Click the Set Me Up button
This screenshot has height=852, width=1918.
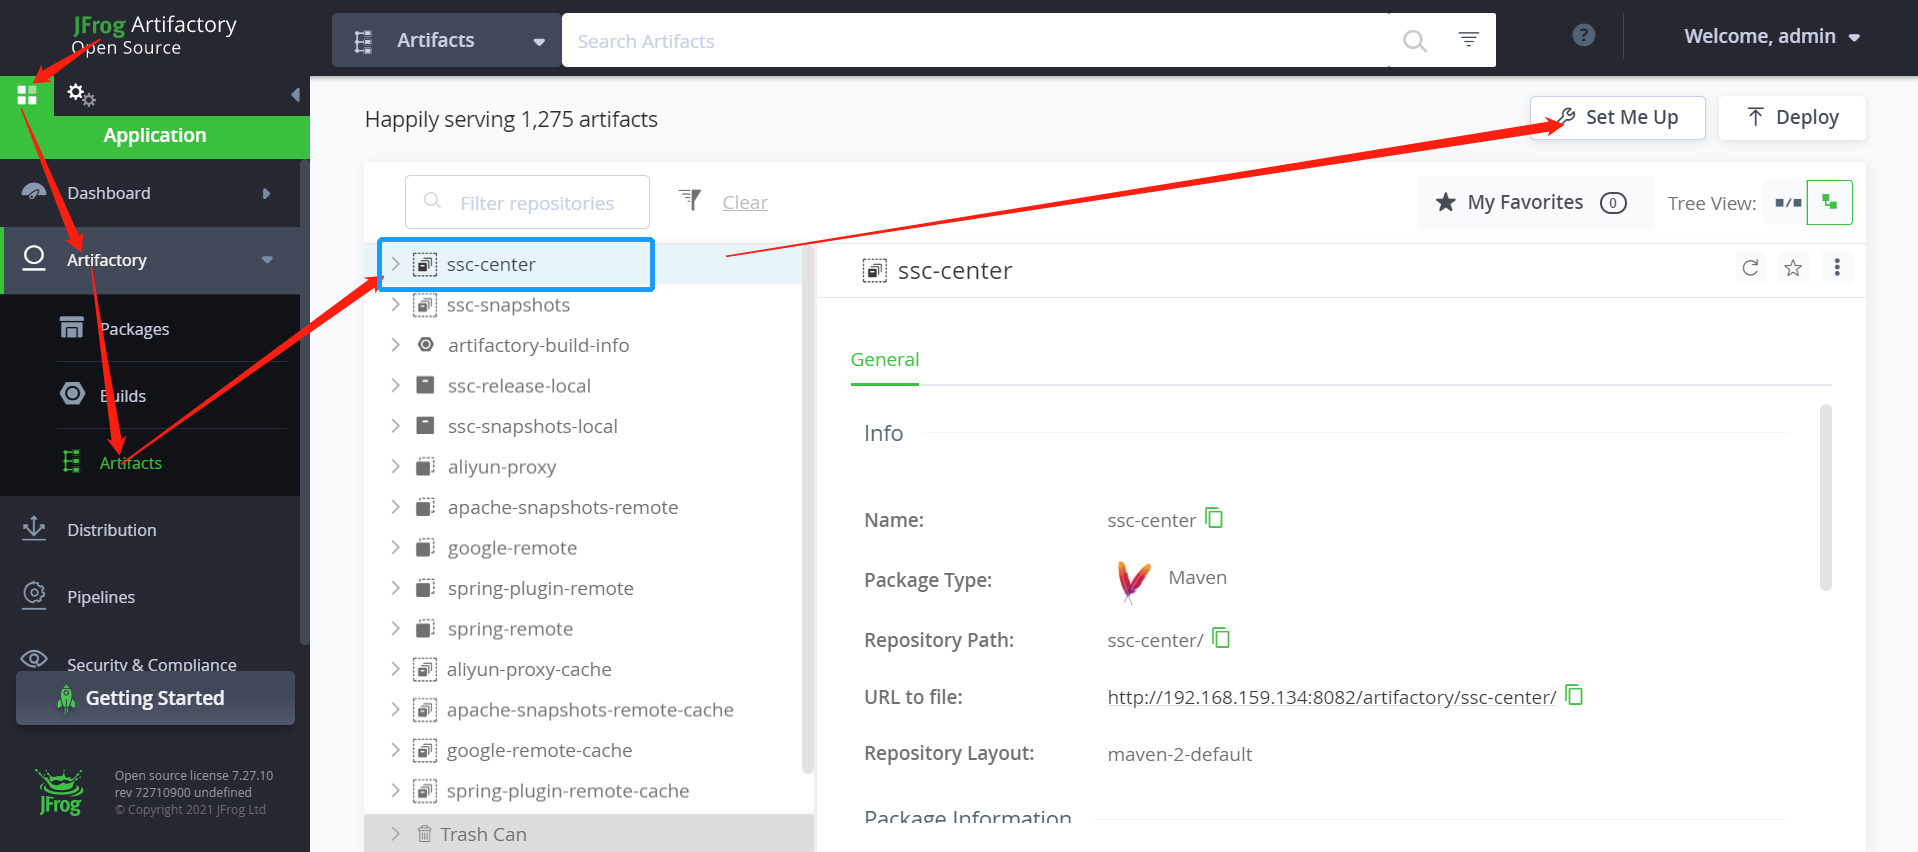click(x=1617, y=117)
